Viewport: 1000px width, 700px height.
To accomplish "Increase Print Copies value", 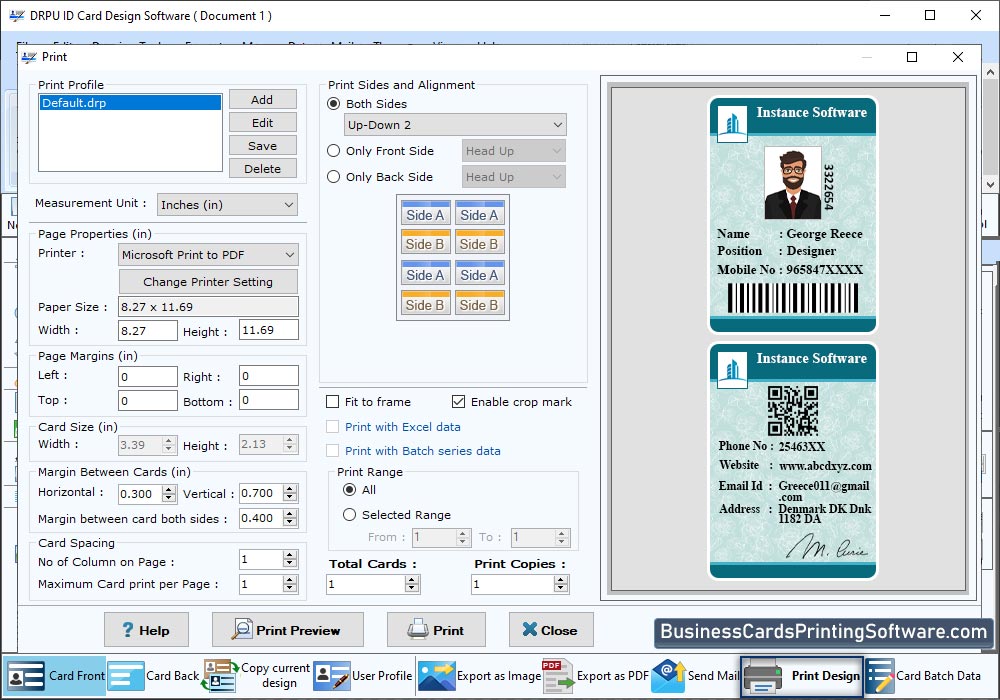I will (x=561, y=580).
